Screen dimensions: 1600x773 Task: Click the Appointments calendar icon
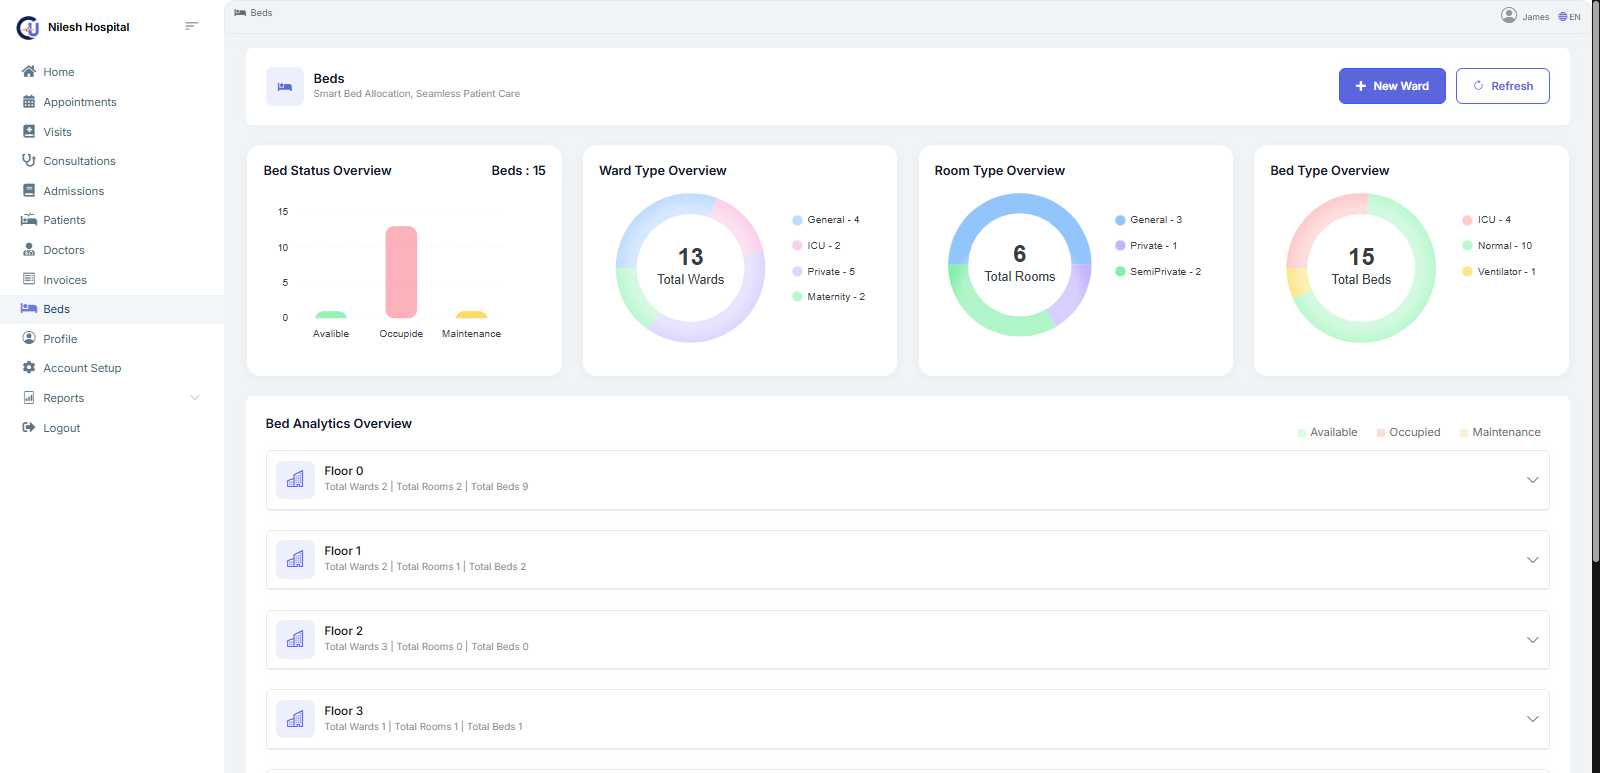[29, 102]
